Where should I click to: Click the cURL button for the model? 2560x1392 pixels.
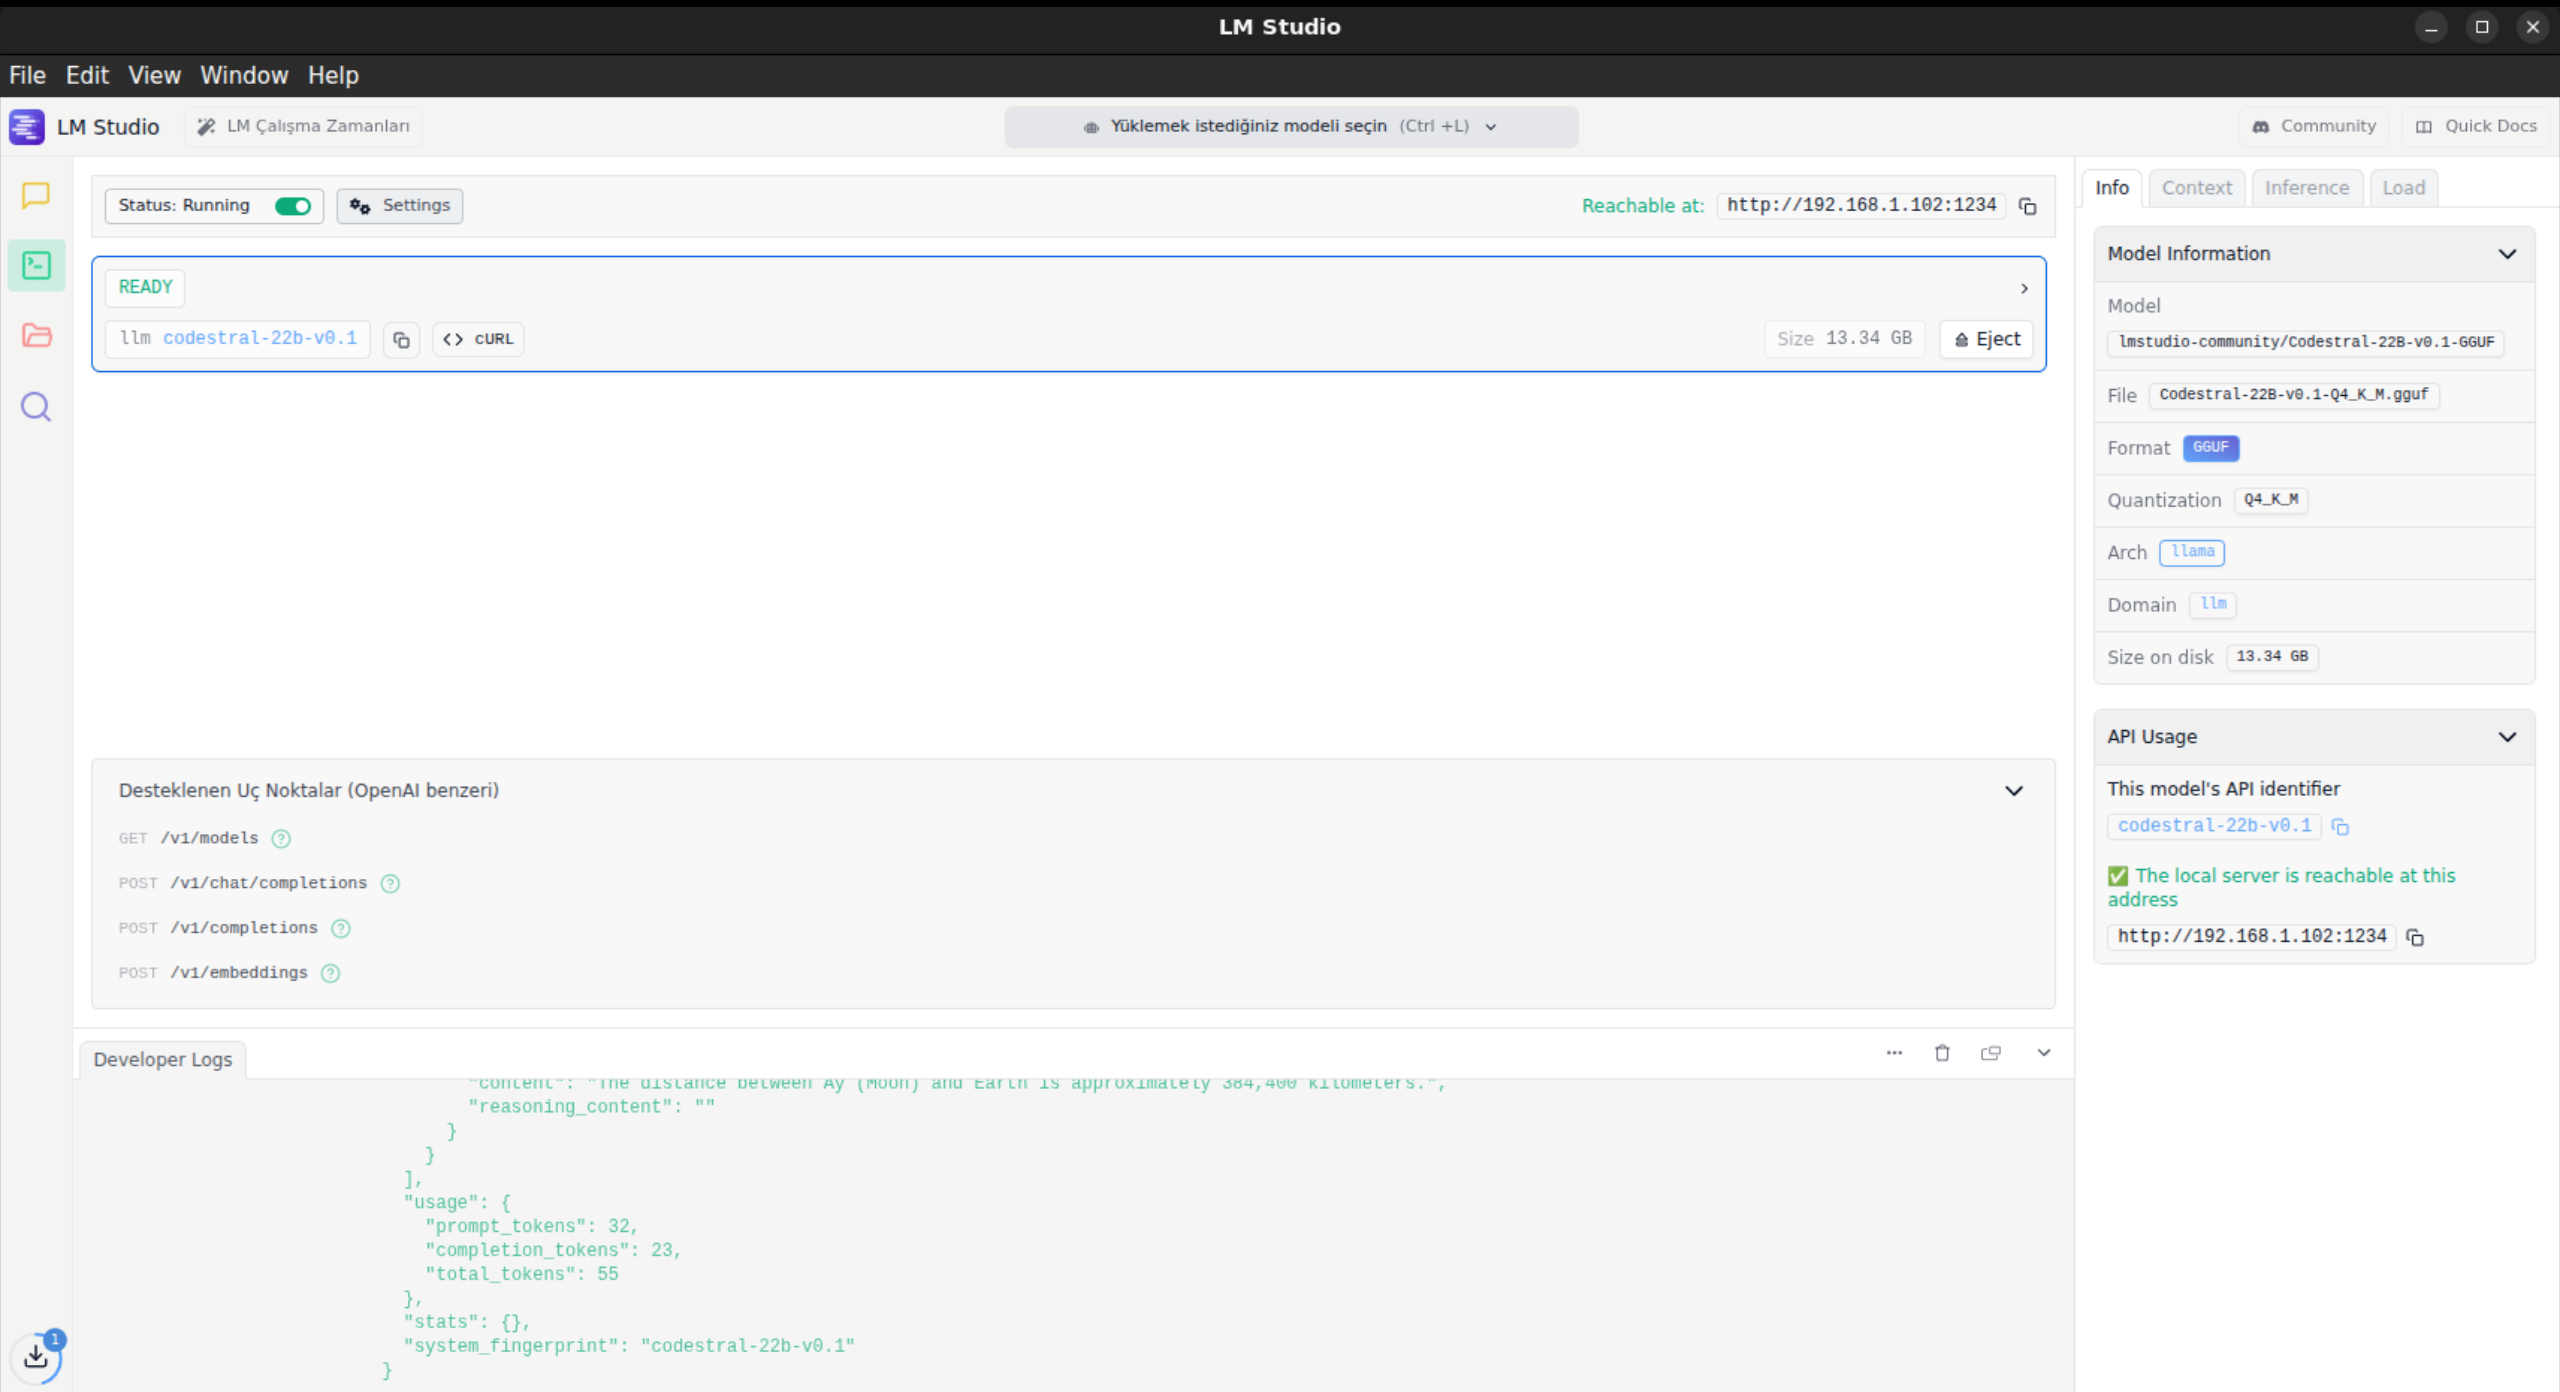point(478,339)
